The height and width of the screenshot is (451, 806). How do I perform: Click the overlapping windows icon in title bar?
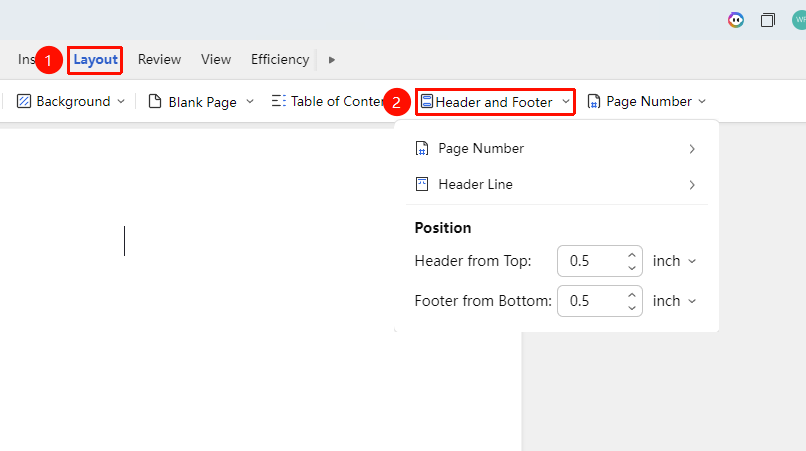point(768,20)
